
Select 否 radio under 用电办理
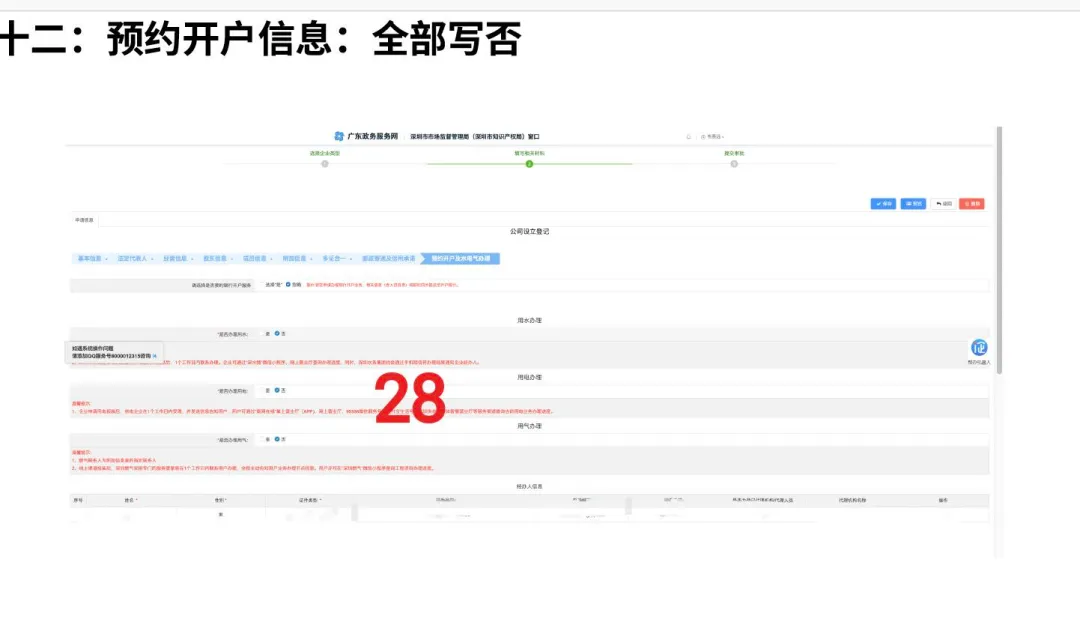tap(278, 391)
